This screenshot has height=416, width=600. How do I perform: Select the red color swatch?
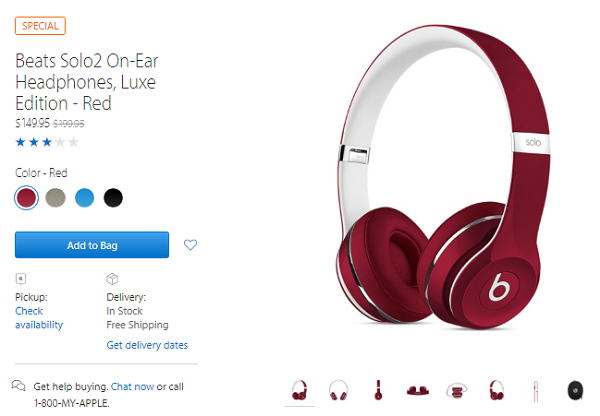[27, 197]
